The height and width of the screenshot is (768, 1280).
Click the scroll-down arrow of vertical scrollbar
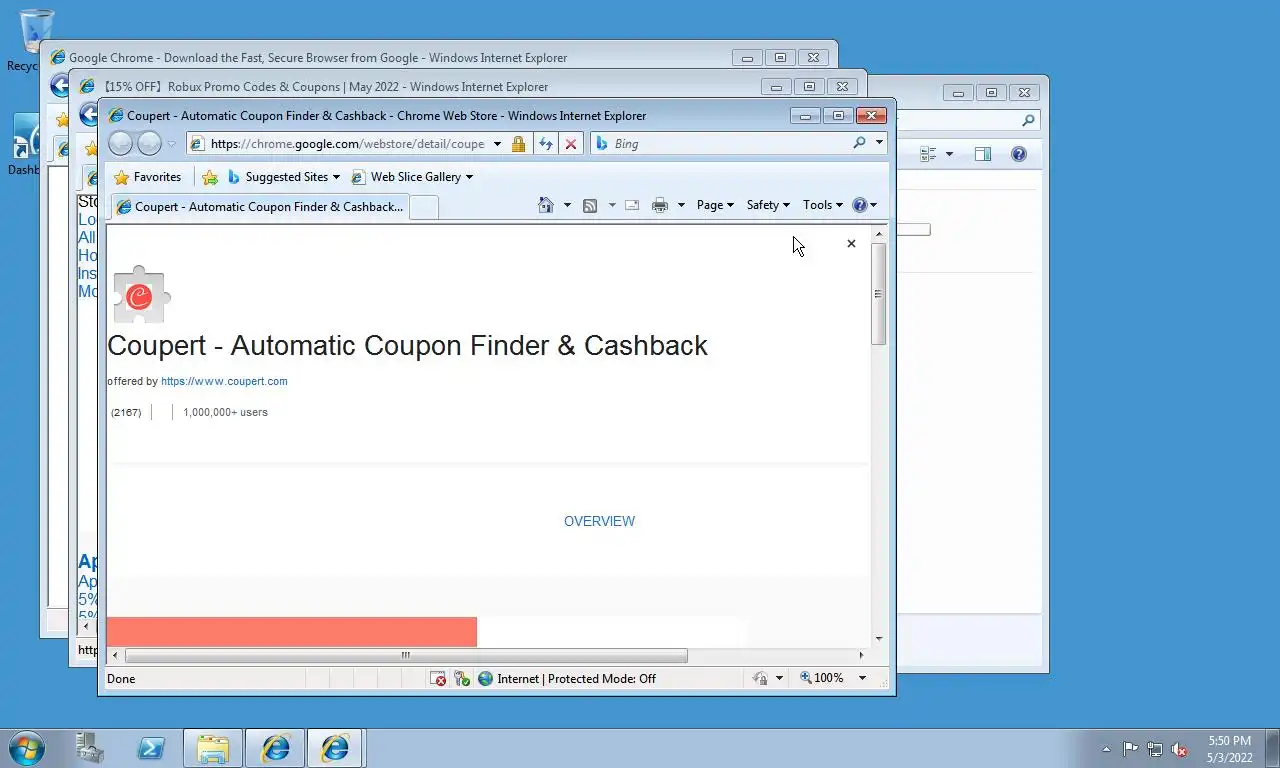coord(879,638)
